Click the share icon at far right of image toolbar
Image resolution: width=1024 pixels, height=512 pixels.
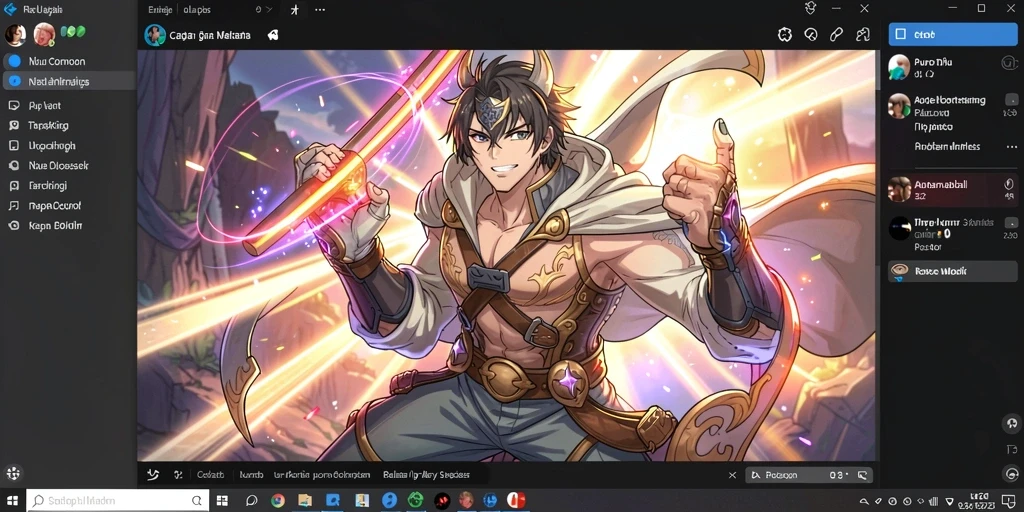pyautogui.click(x=863, y=35)
